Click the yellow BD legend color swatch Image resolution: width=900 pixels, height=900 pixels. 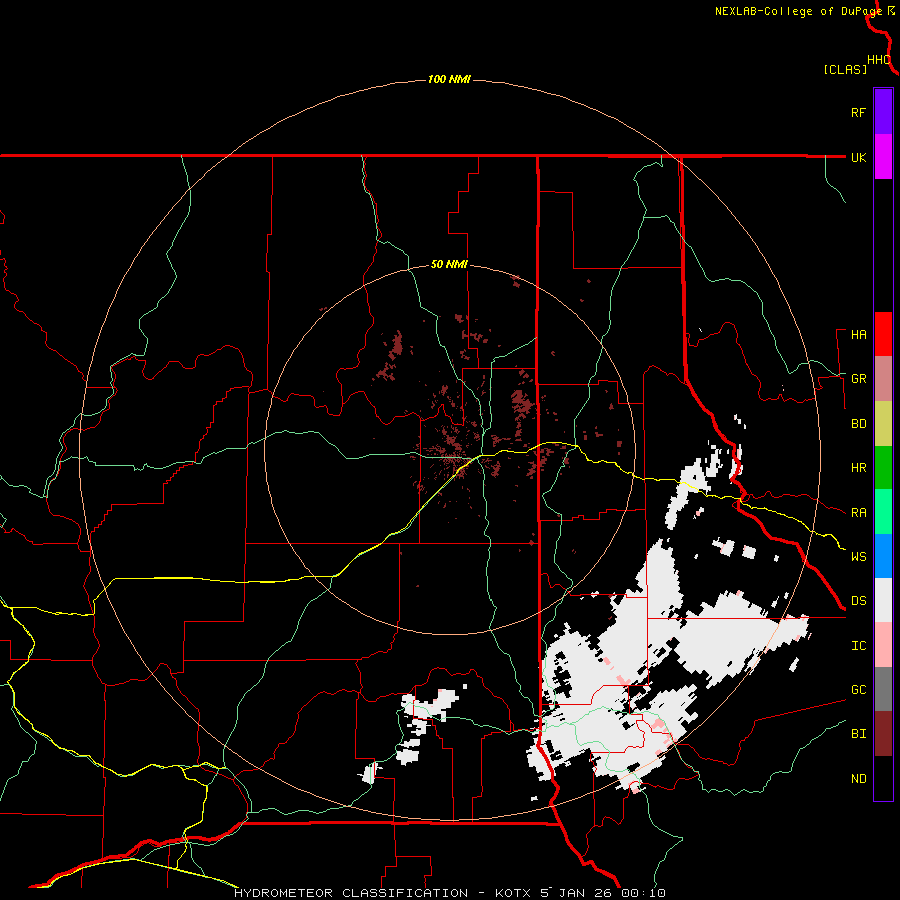883,424
